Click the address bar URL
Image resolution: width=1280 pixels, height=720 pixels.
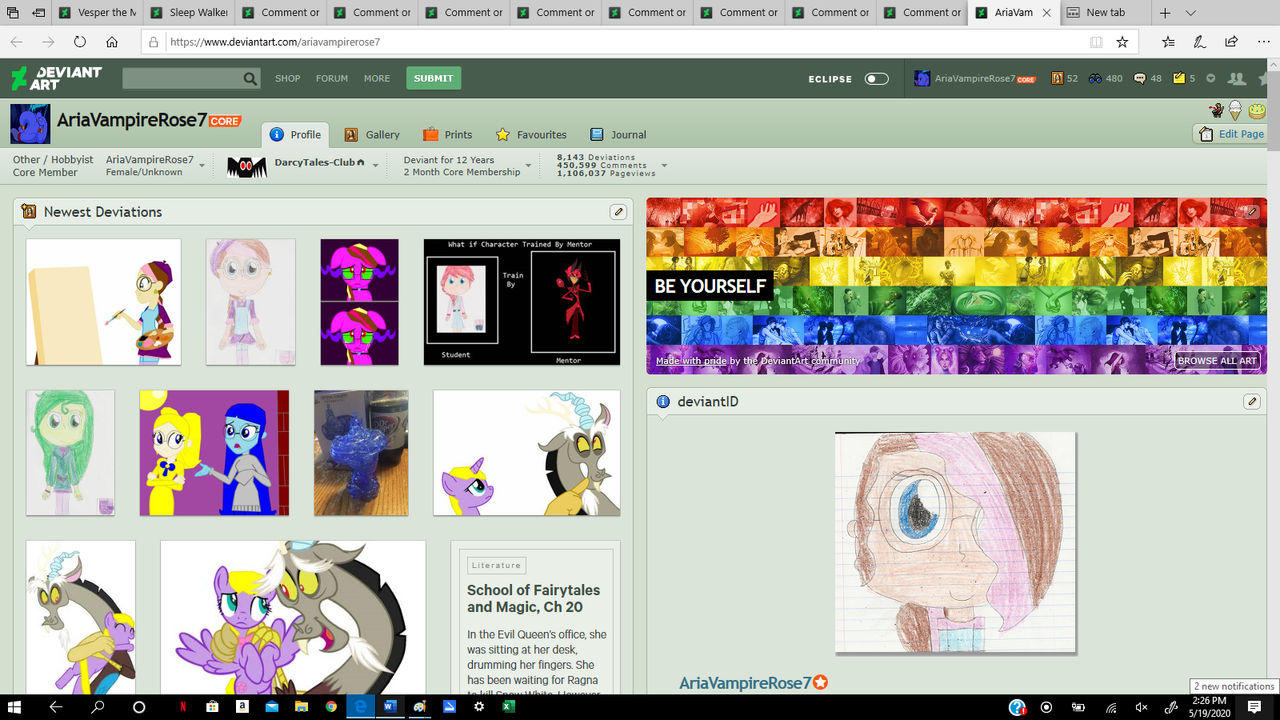(275, 42)
